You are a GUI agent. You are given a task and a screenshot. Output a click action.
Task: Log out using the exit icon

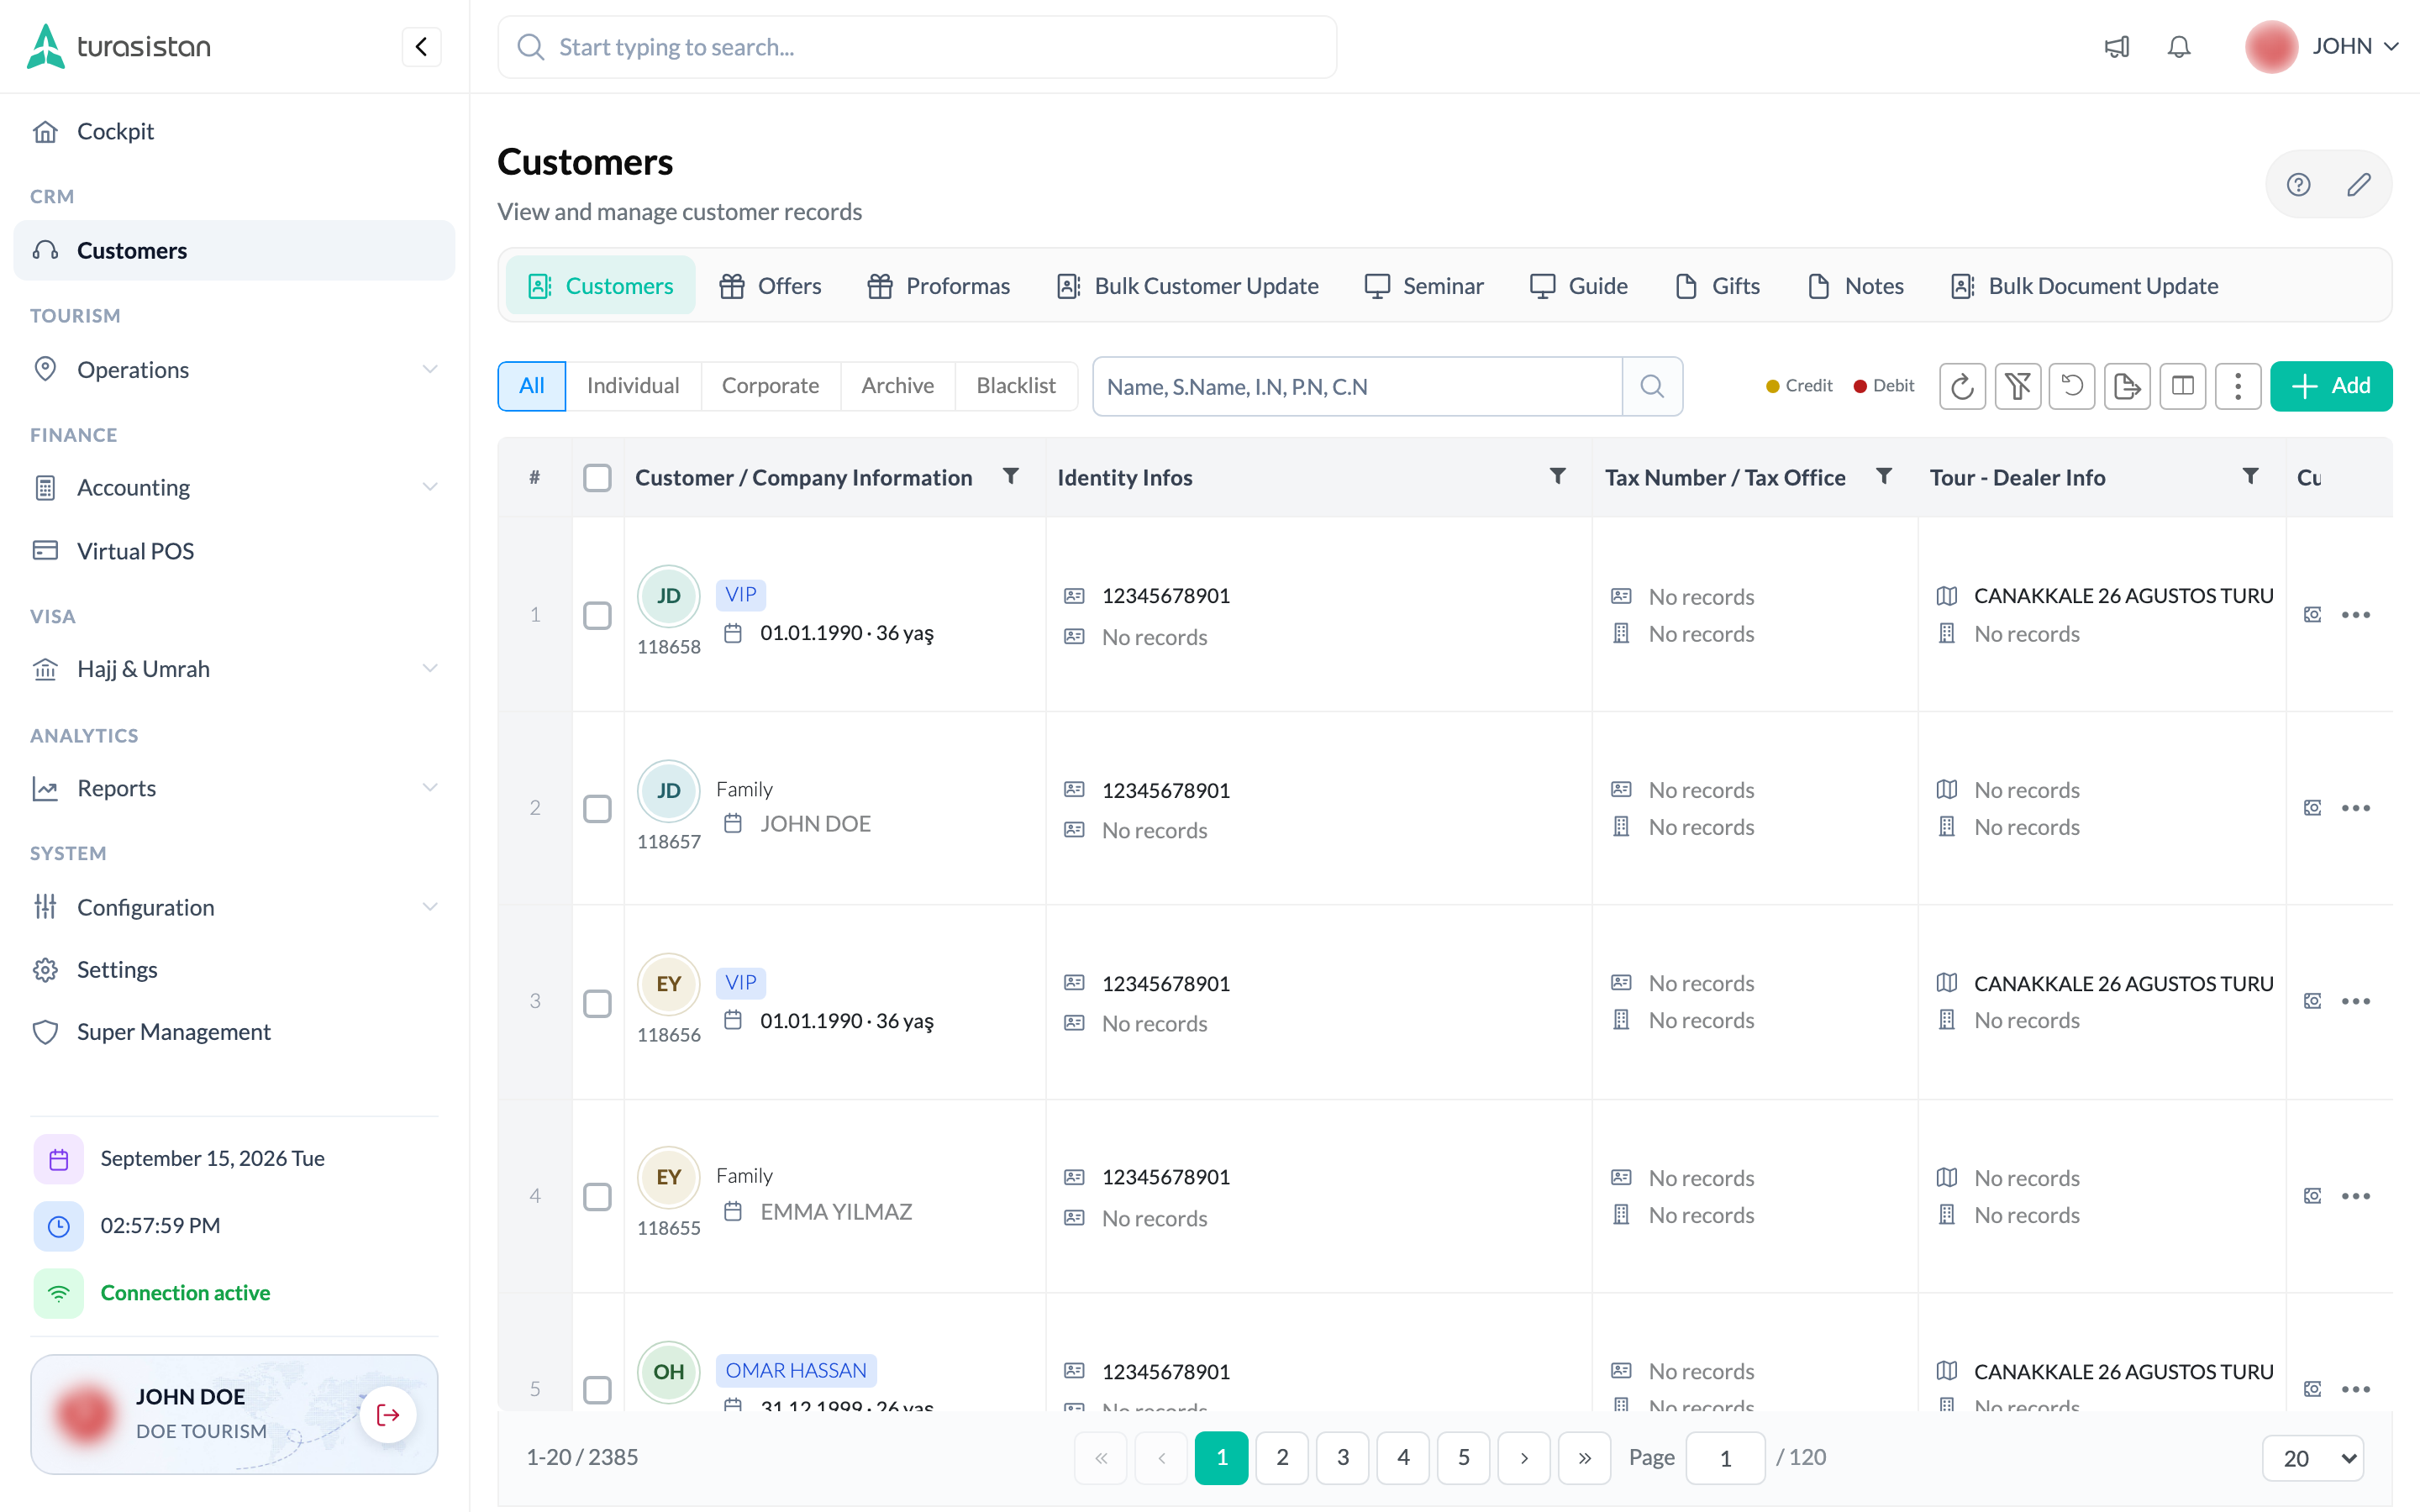click(388, 1414)
